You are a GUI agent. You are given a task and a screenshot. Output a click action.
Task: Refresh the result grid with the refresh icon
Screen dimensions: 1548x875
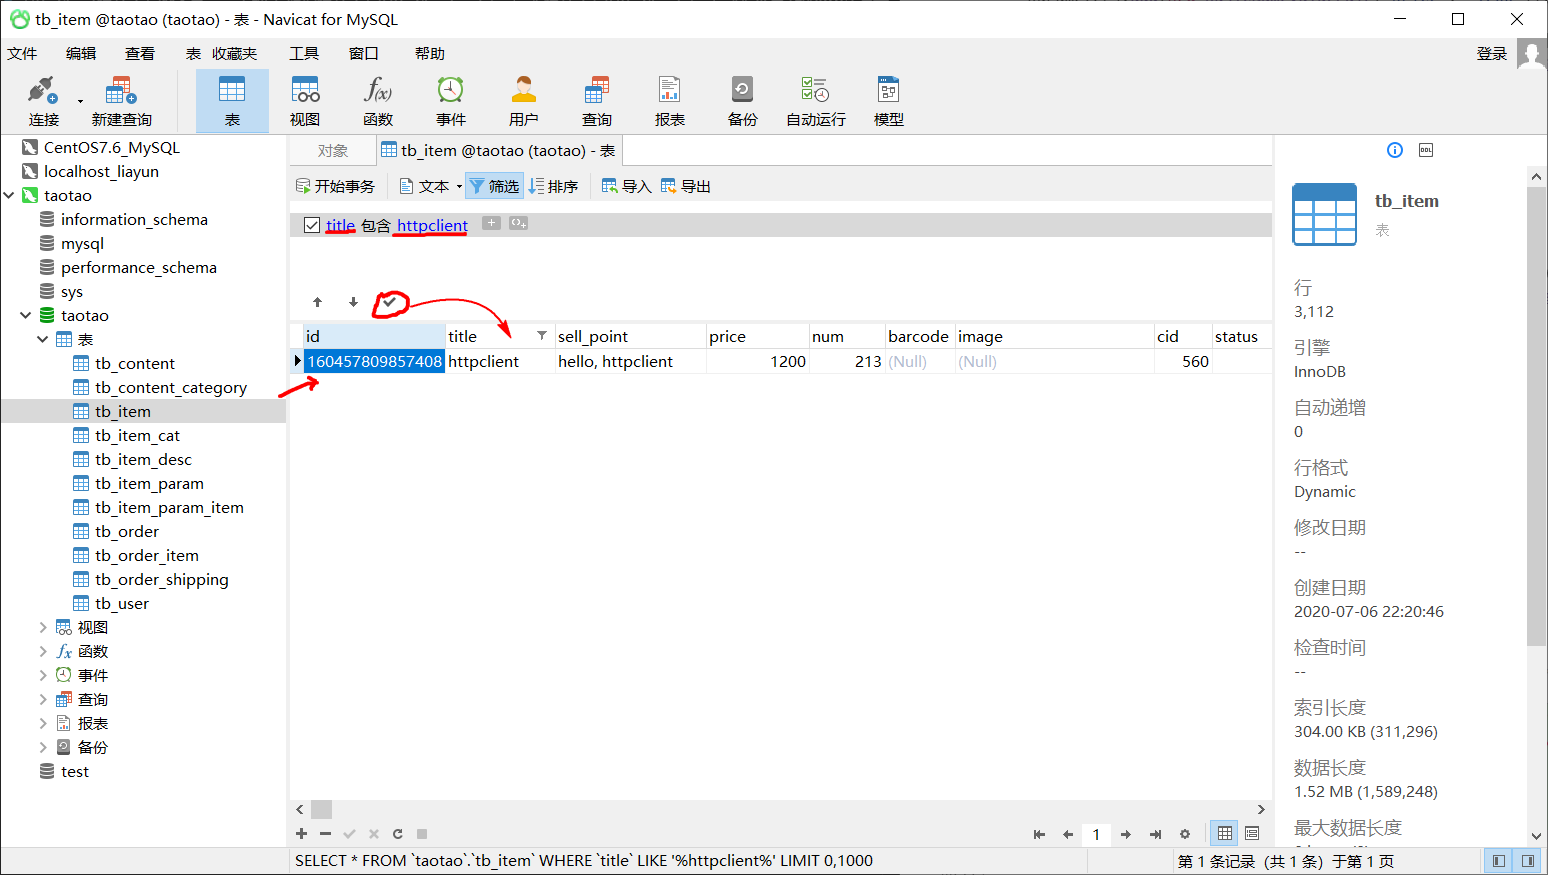(x=397, y=833)
